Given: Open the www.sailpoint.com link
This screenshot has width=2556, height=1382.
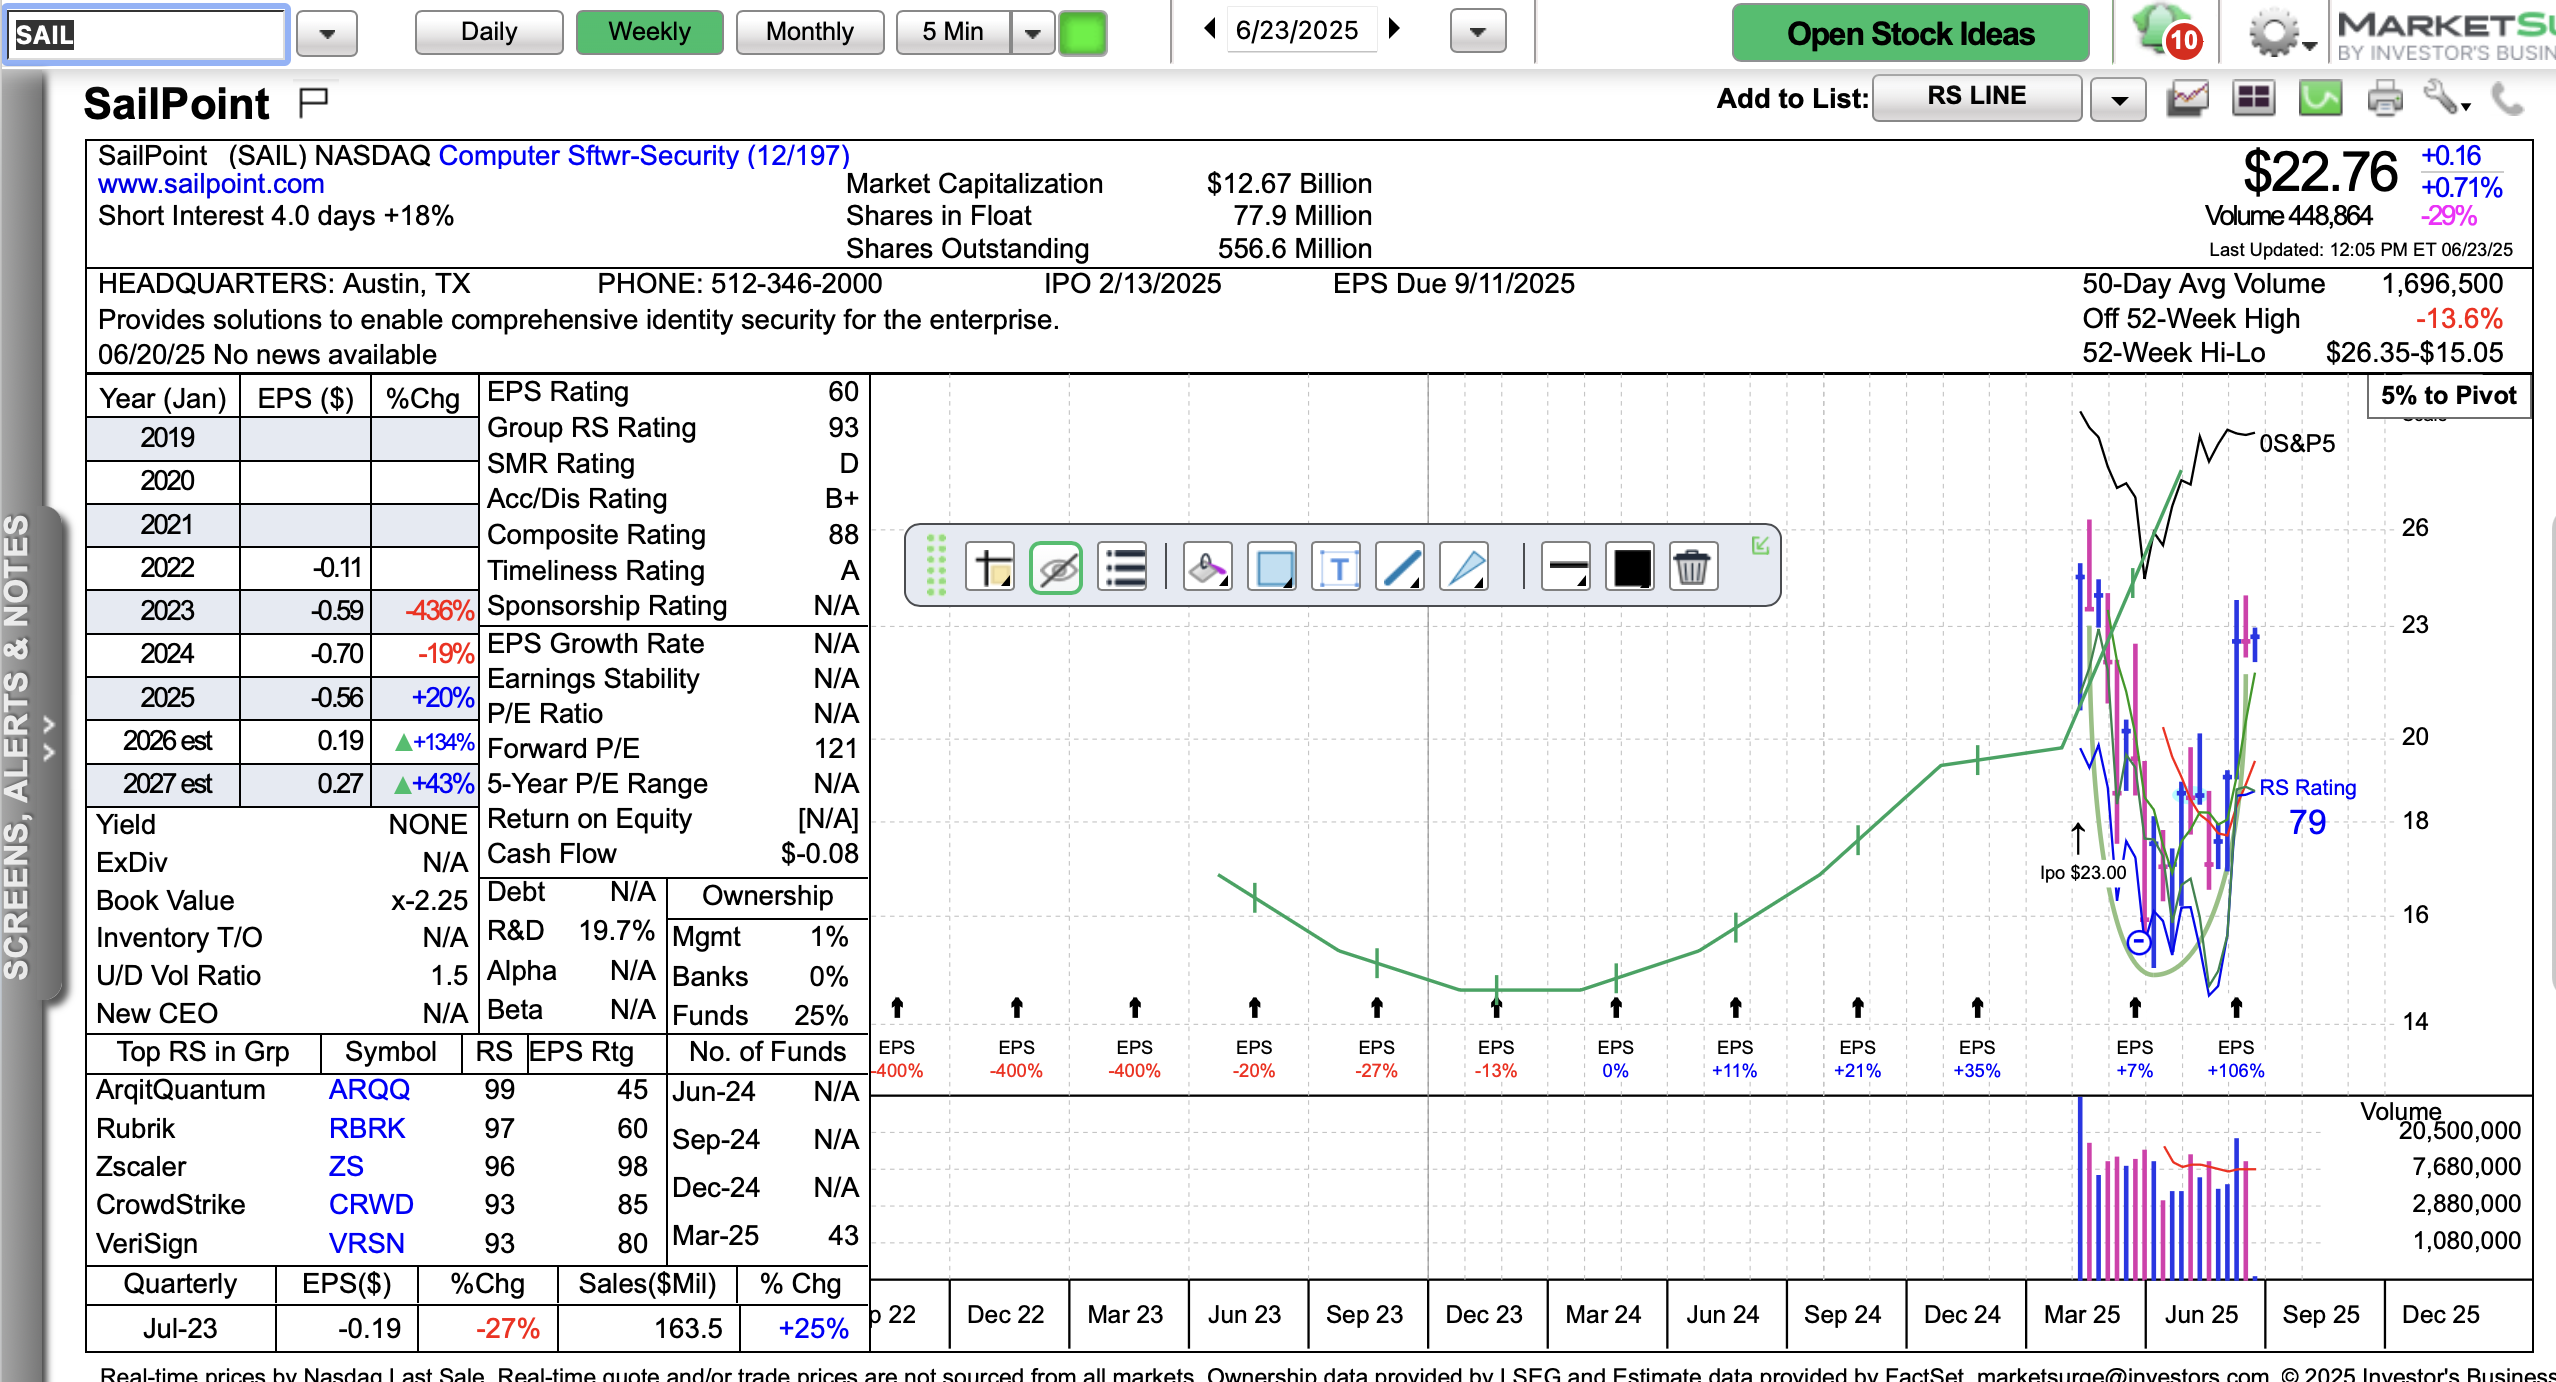Looking at the screenshot, I should click(x=211, y=184).
